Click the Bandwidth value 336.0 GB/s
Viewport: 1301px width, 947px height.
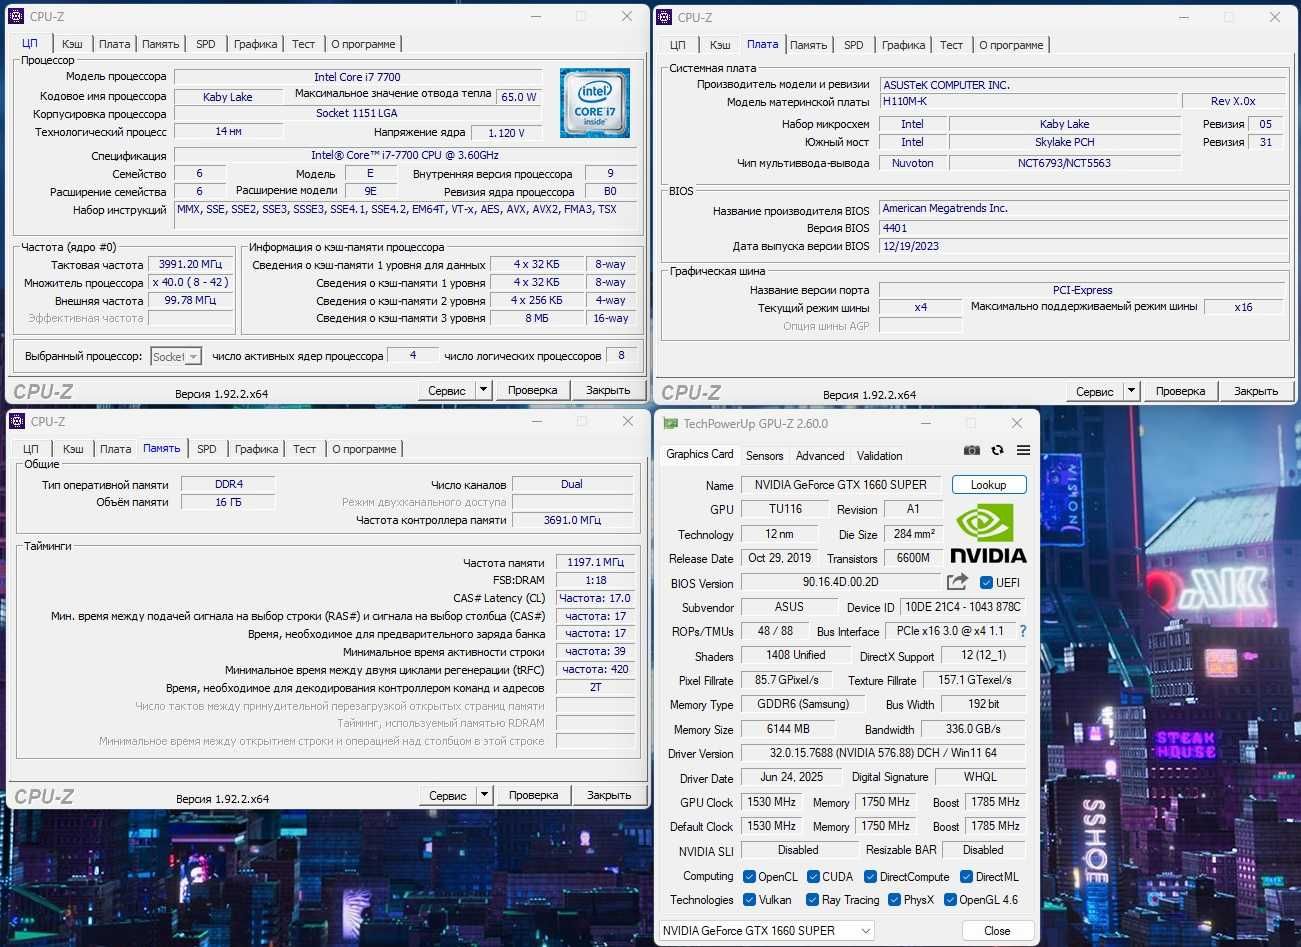click(x=973, y=729)
